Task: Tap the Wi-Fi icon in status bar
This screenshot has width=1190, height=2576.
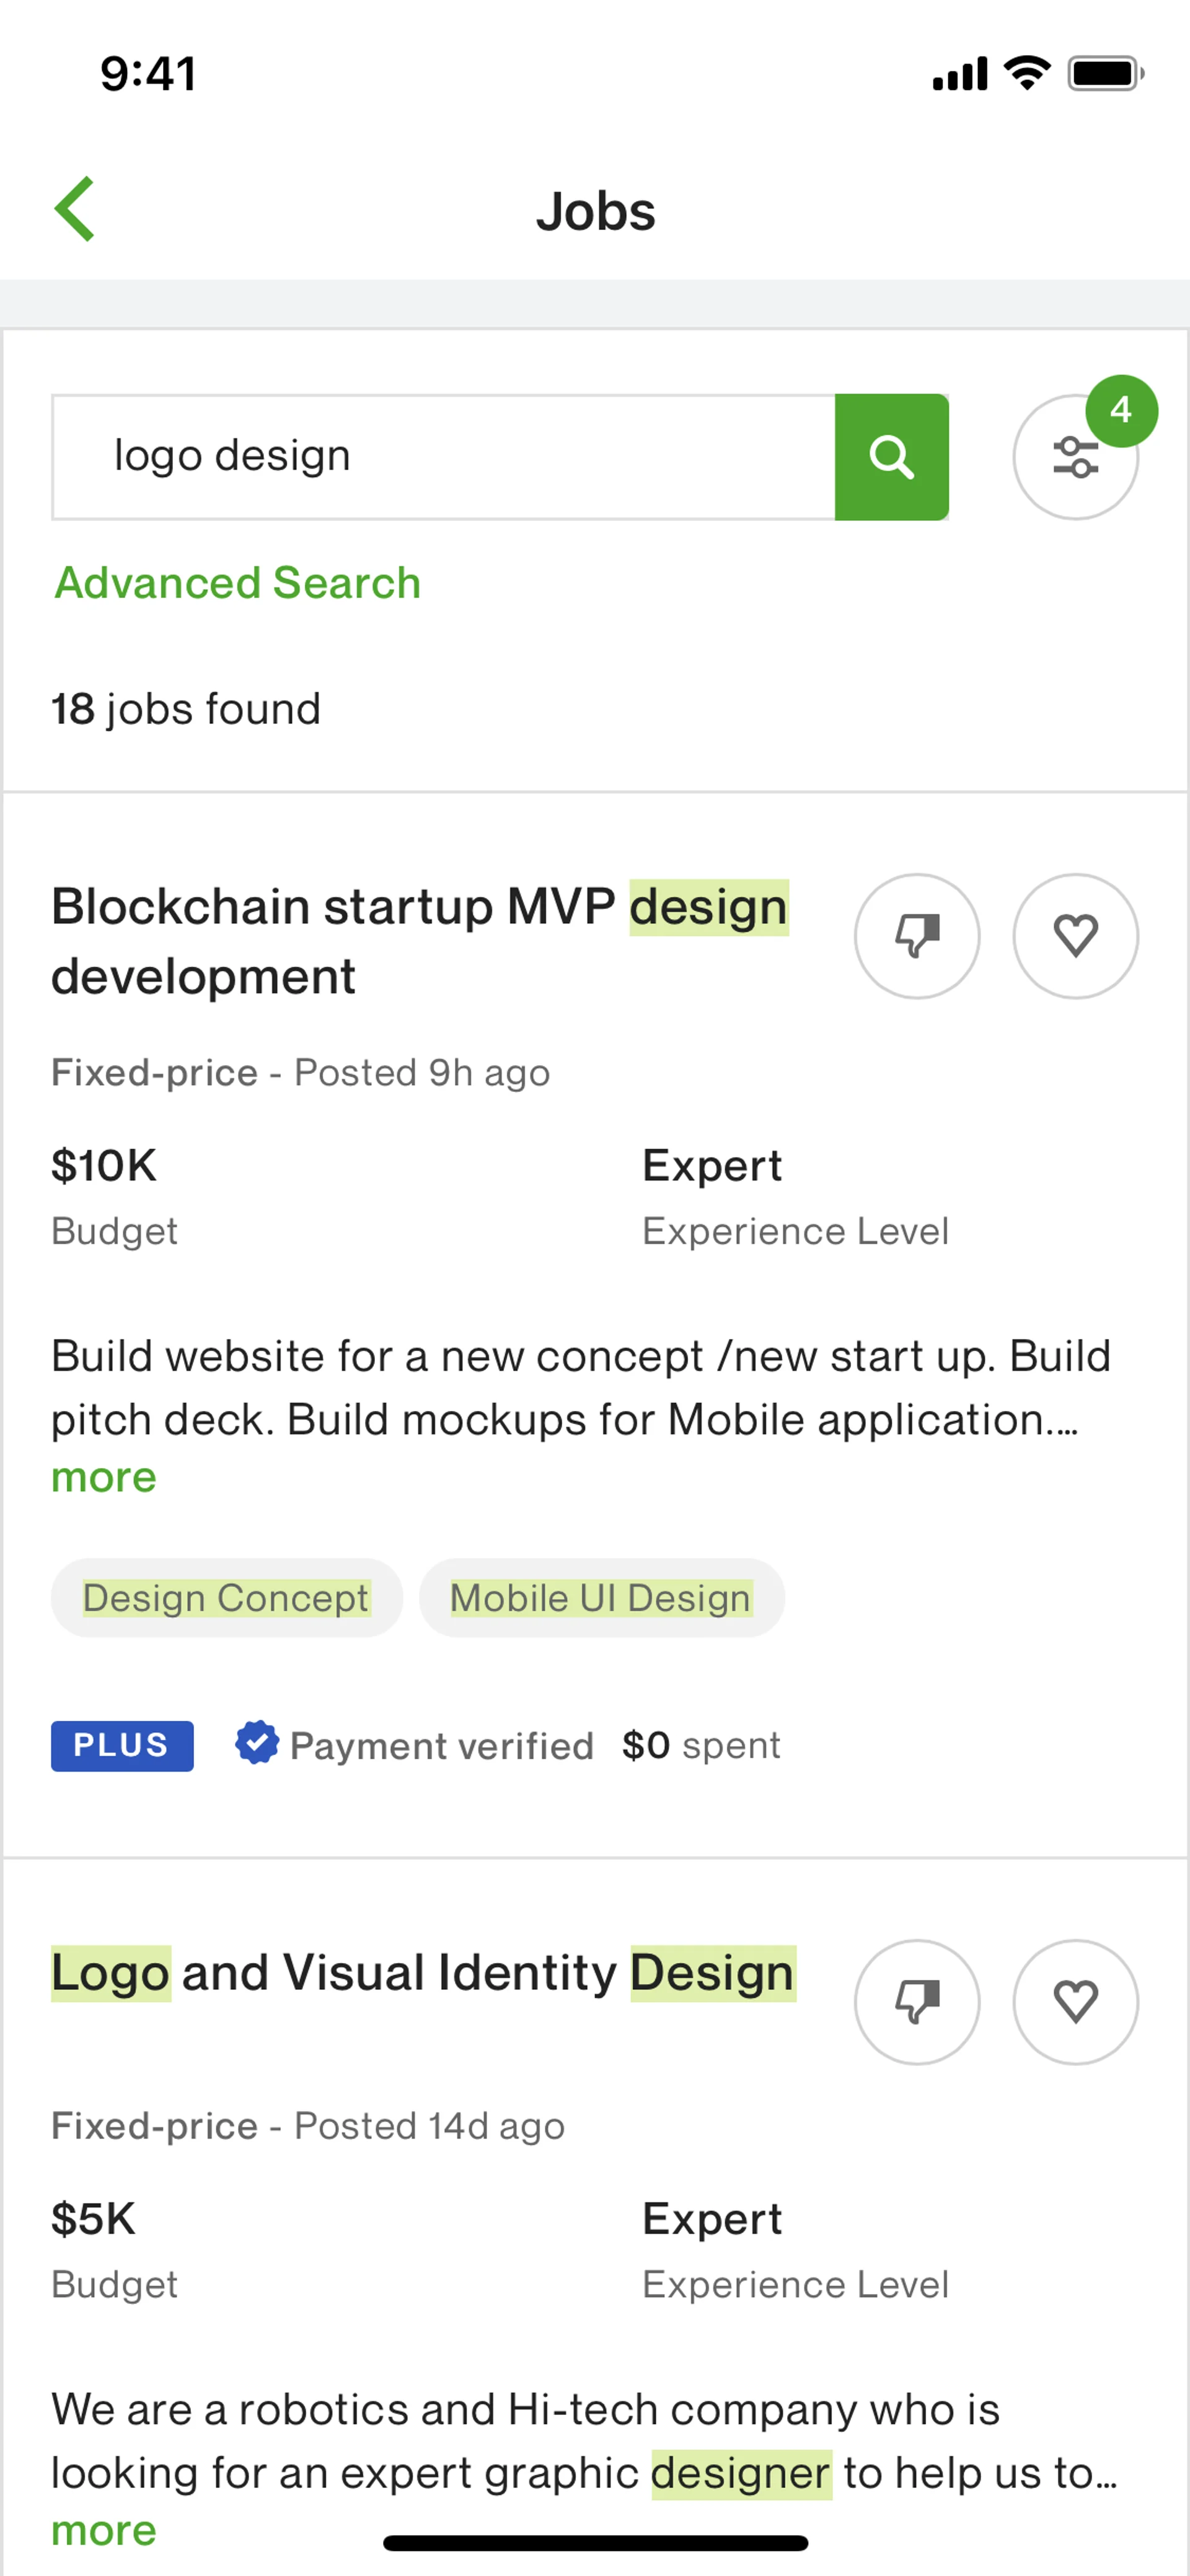Action: (x=1027, y=73)
